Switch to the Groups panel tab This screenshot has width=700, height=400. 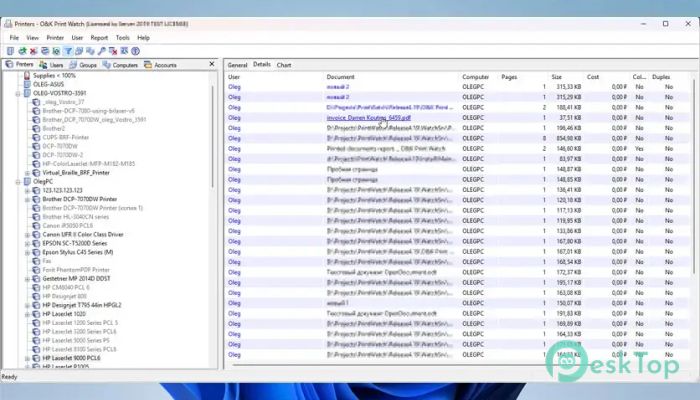pyautogui.click(x=83, y=65)
